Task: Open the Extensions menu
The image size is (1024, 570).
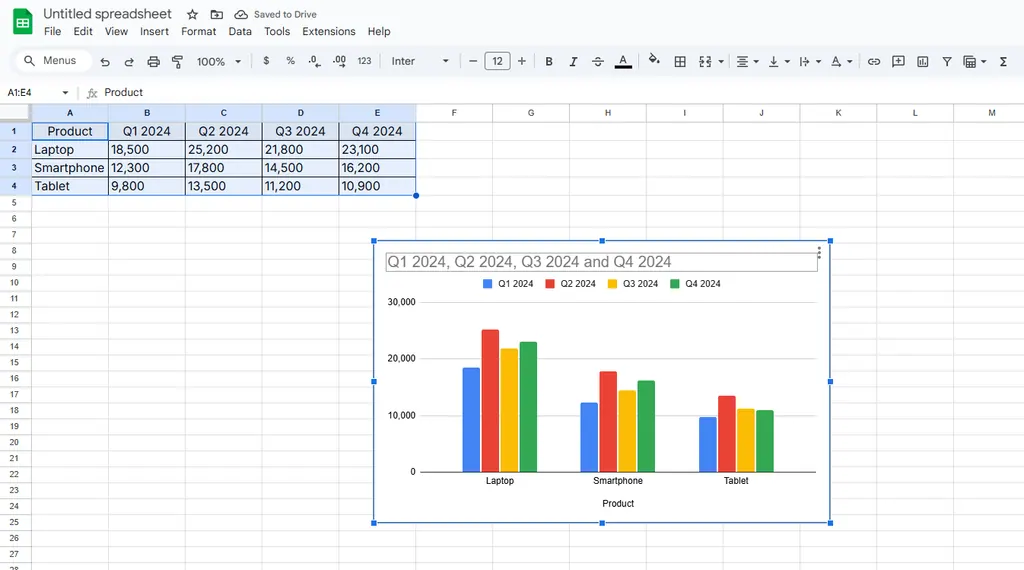Action: [329, 32]
